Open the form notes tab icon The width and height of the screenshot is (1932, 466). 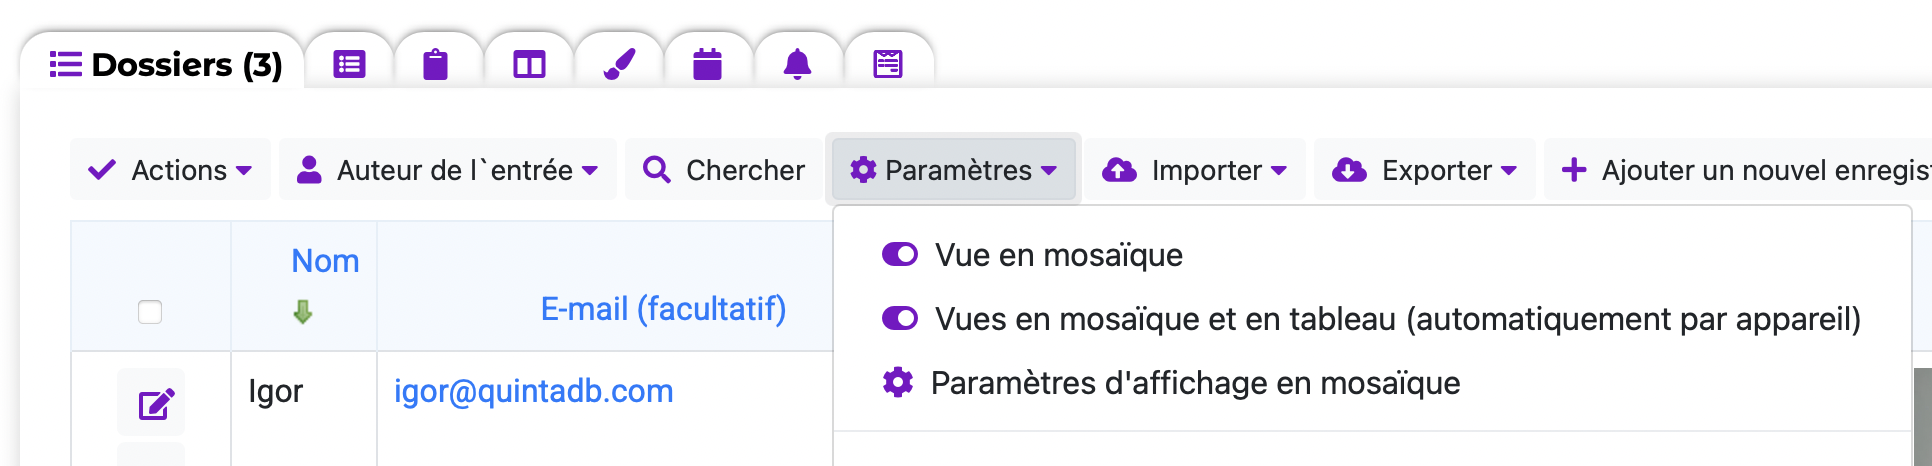pyautogui.click(x=888, y=65)
